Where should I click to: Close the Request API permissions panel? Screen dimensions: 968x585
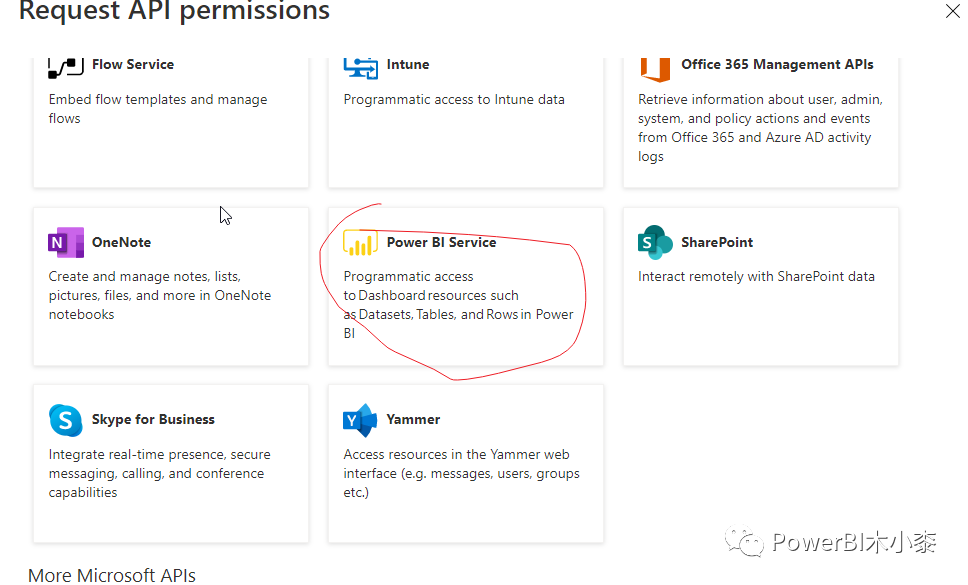click(x=952, y=10)
